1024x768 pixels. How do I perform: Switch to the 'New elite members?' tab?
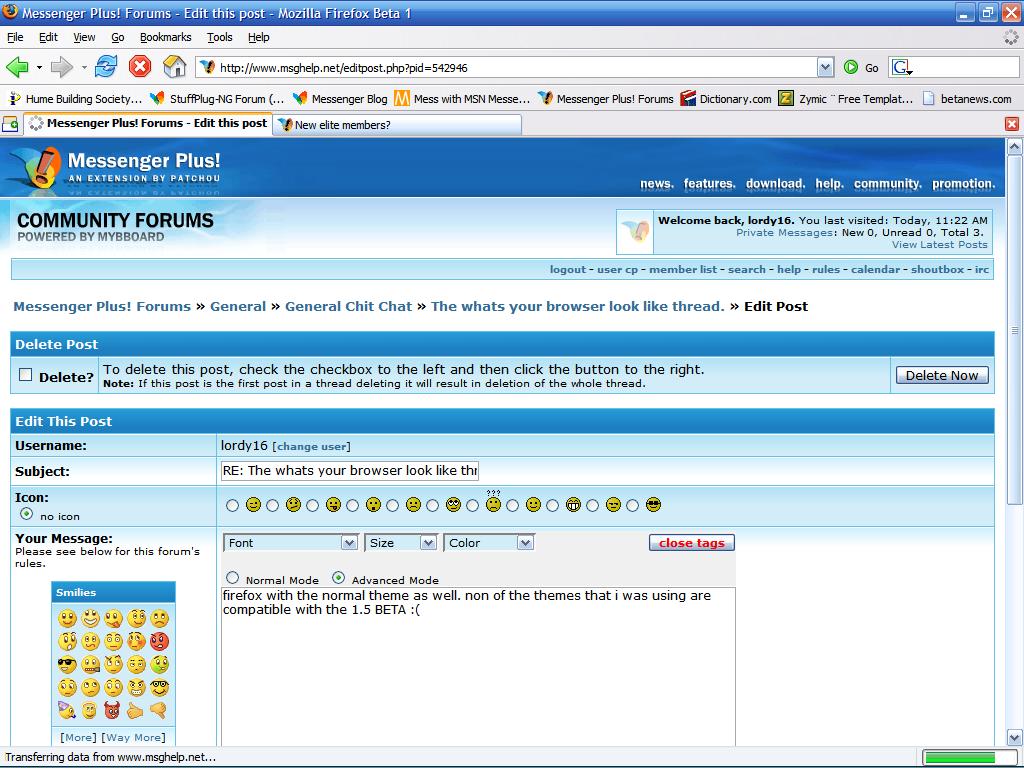(397, 125)
